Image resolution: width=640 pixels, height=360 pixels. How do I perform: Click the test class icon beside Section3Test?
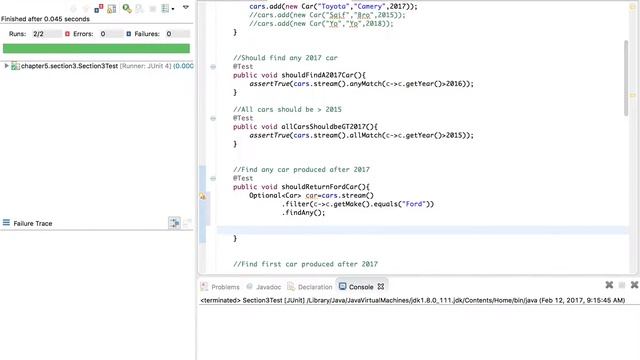click(15, 66)
